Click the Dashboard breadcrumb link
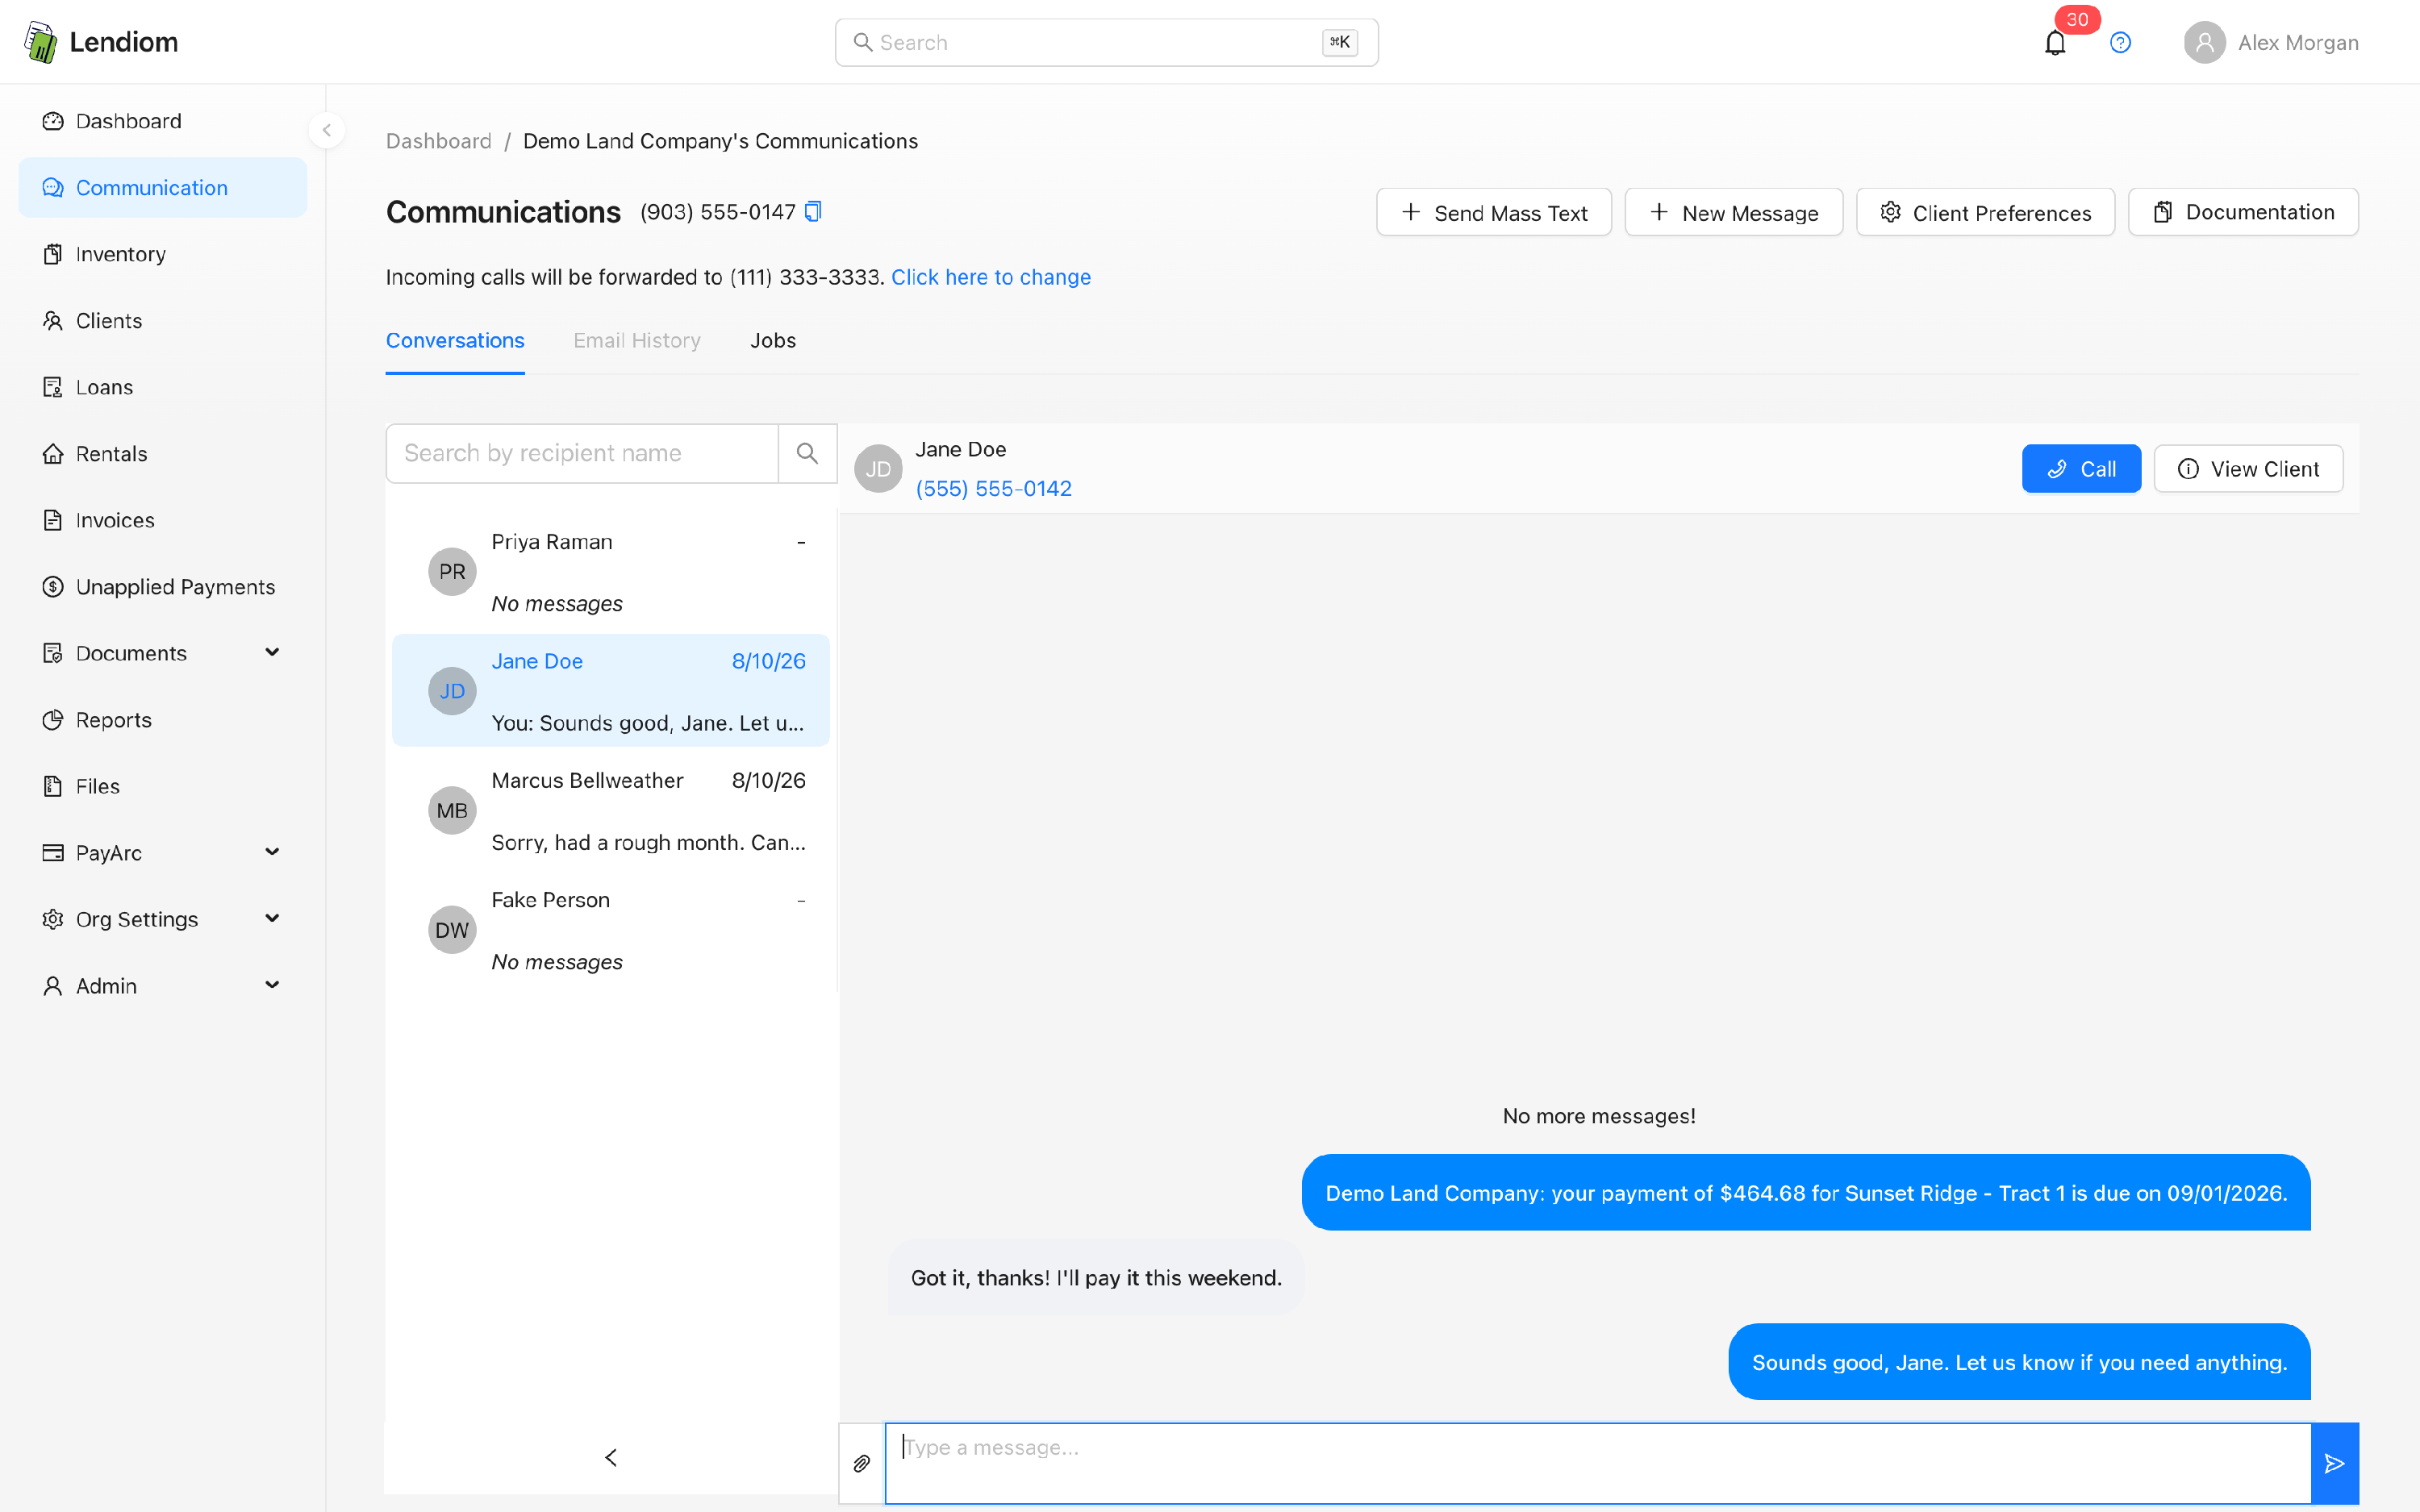The height and width of the screenshot is (1512, 2420). [x=439, y=141]
